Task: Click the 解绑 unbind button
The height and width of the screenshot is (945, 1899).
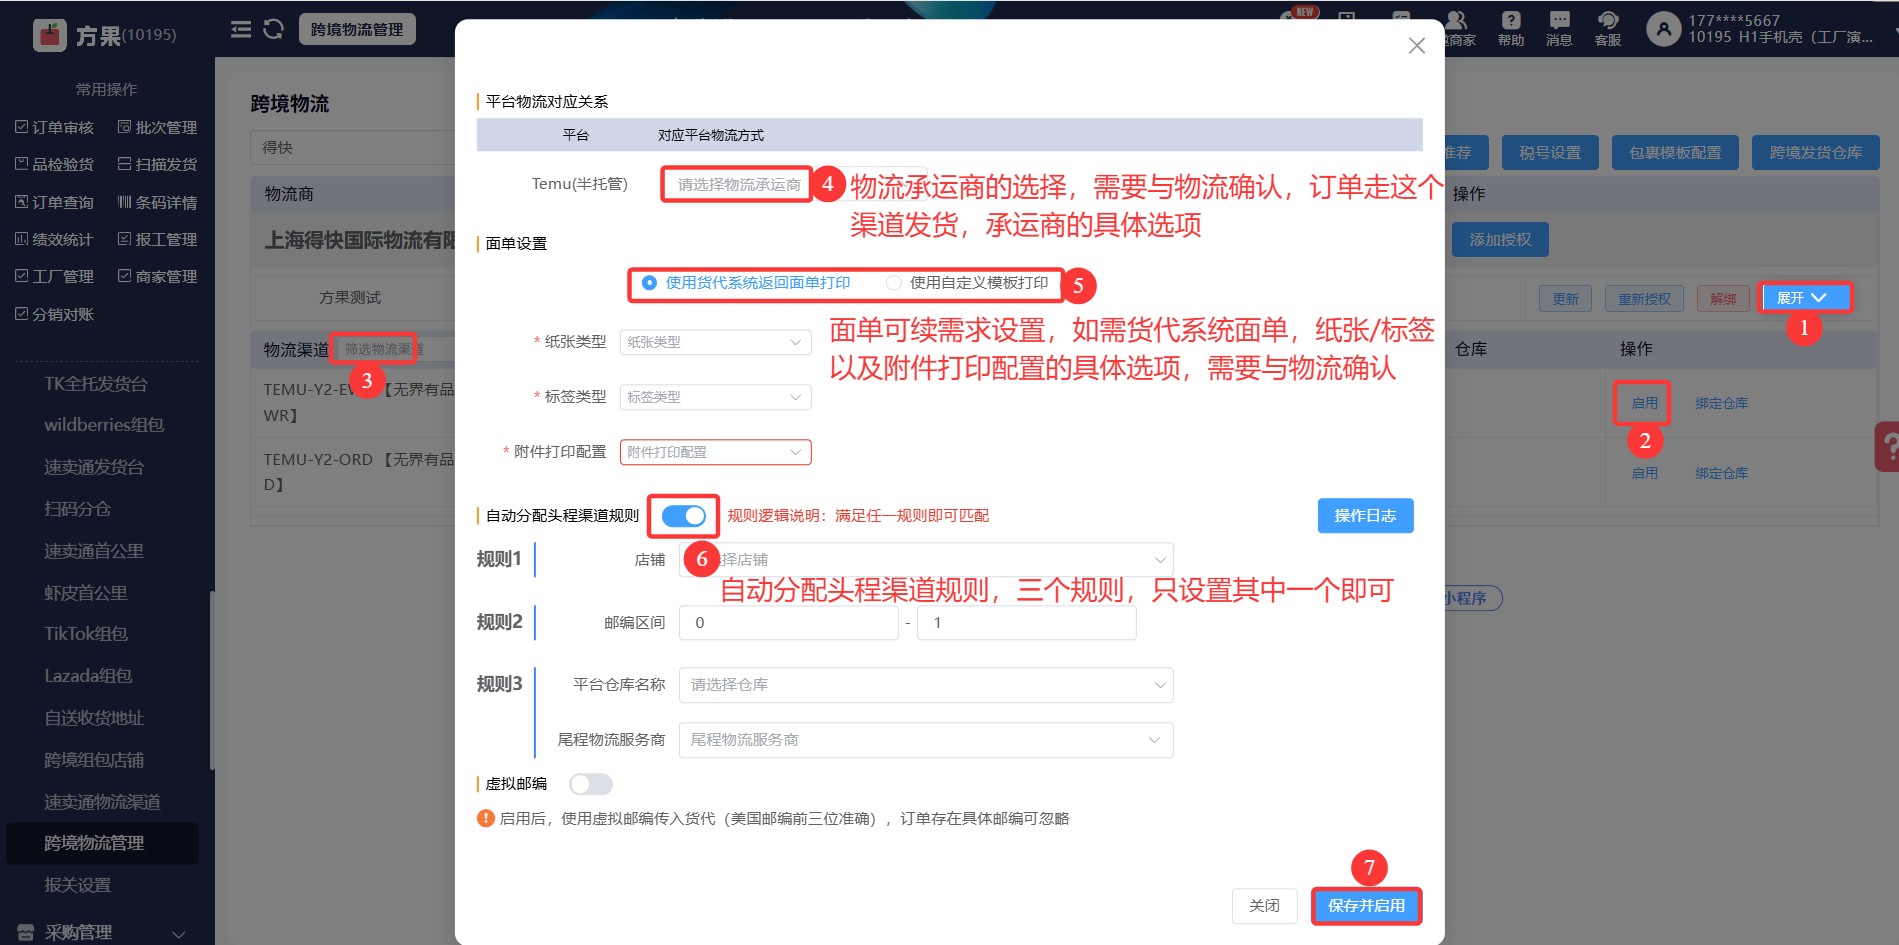Action: (x=1723, y=299)
